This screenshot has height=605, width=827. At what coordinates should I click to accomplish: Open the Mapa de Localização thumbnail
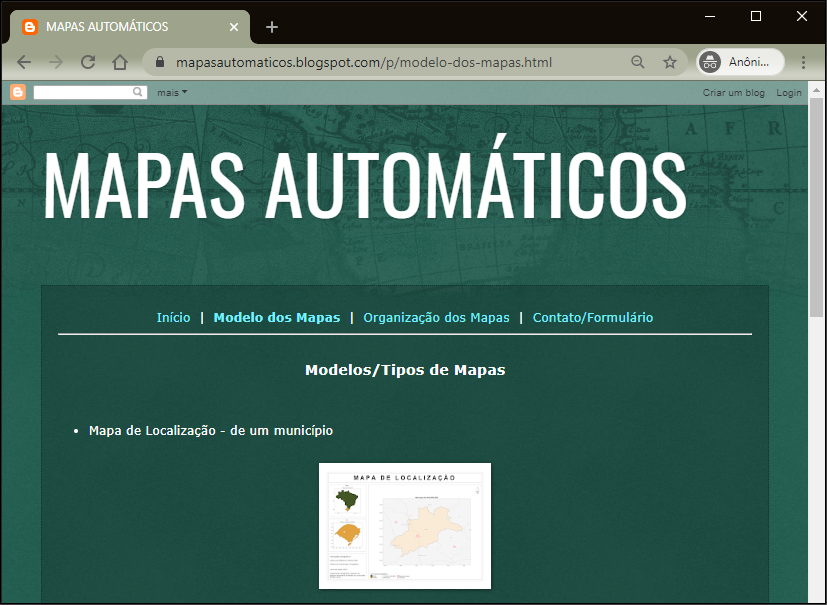tap(405, 526)
